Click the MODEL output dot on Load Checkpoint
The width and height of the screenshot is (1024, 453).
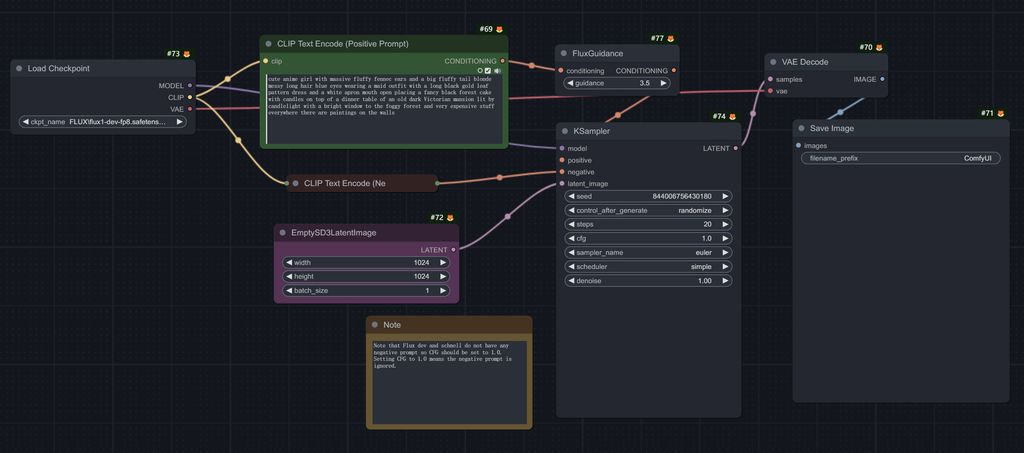click(190, 86)
